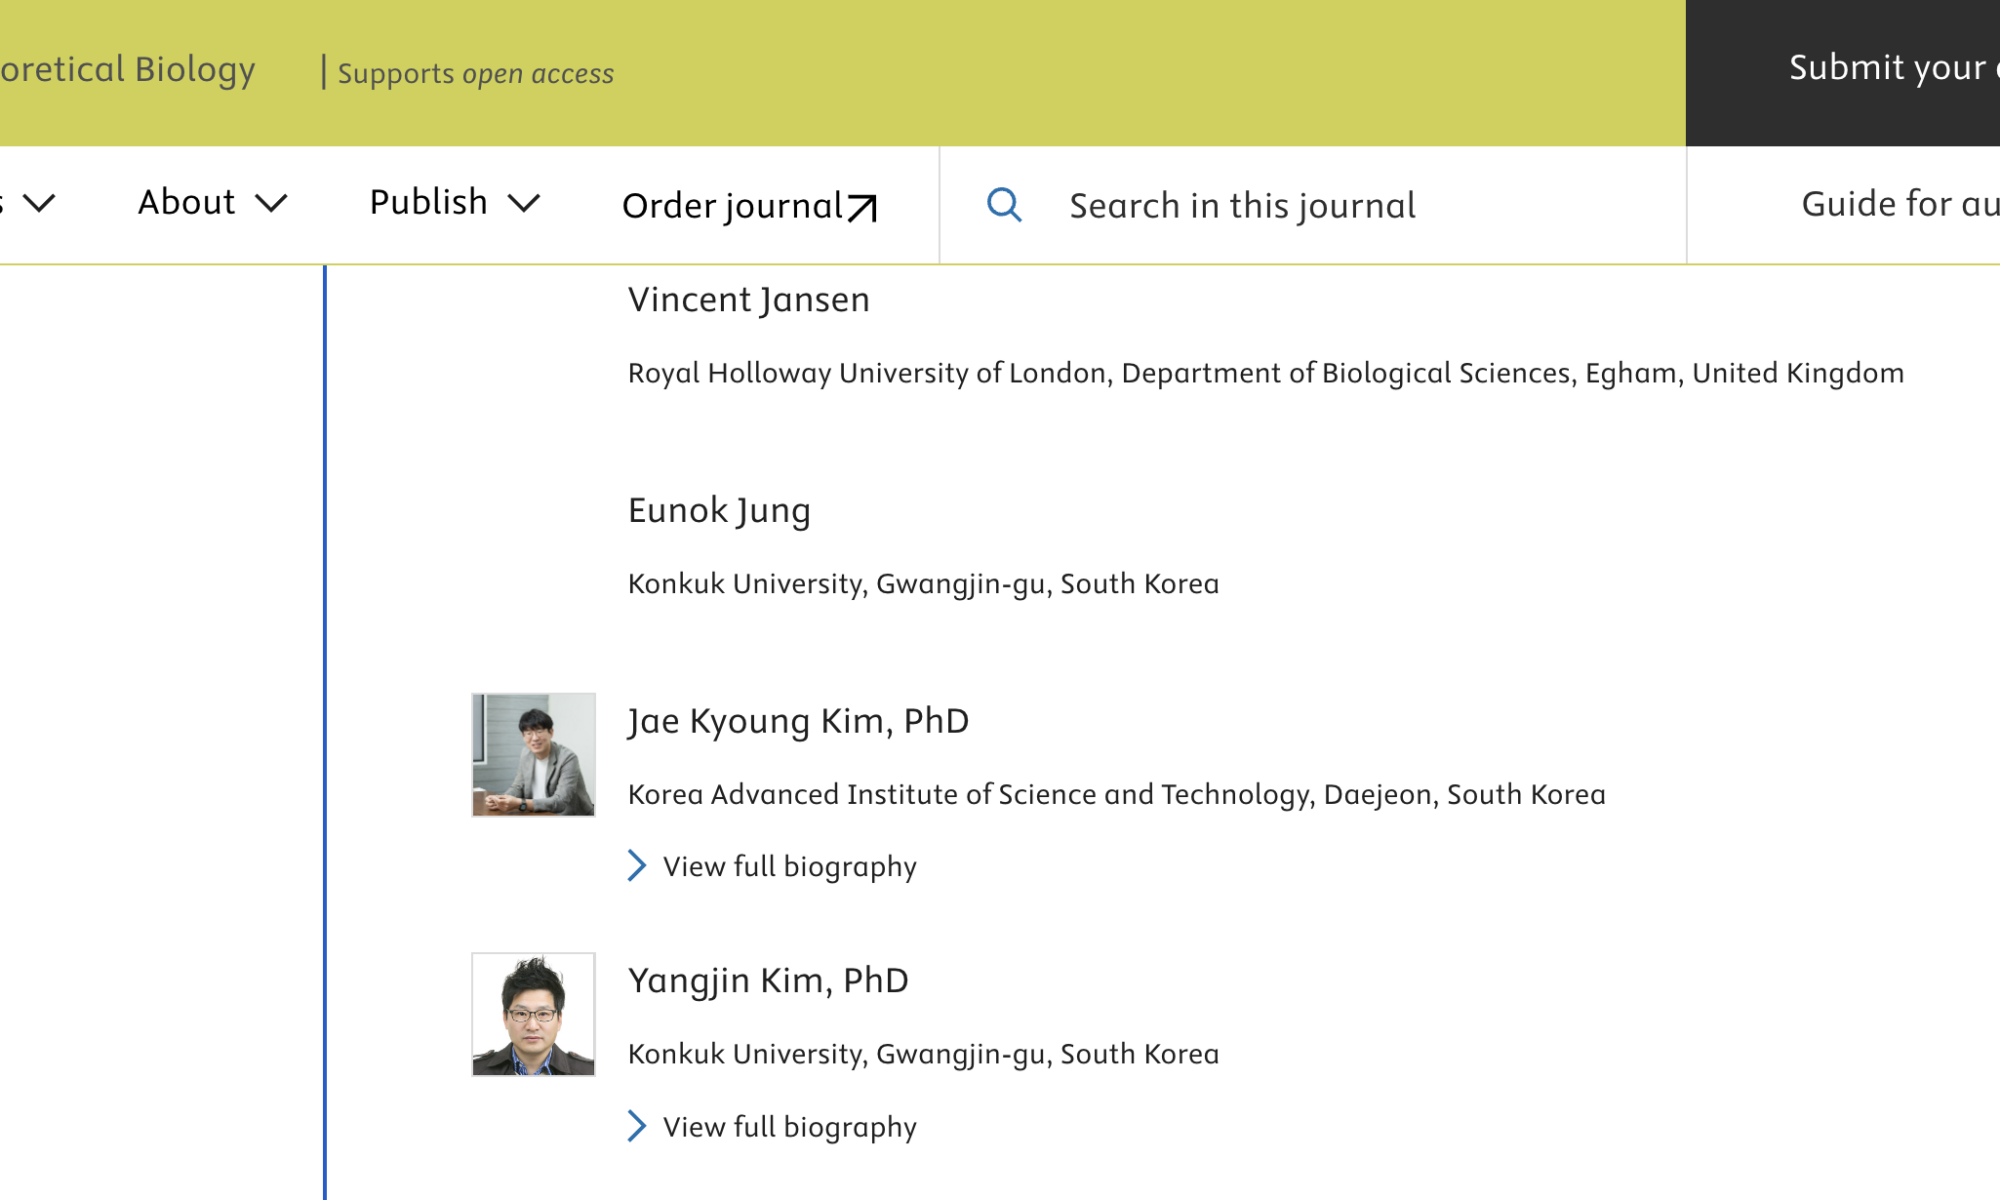Click Yangjin Kim's profile photo

point(533,1013)
